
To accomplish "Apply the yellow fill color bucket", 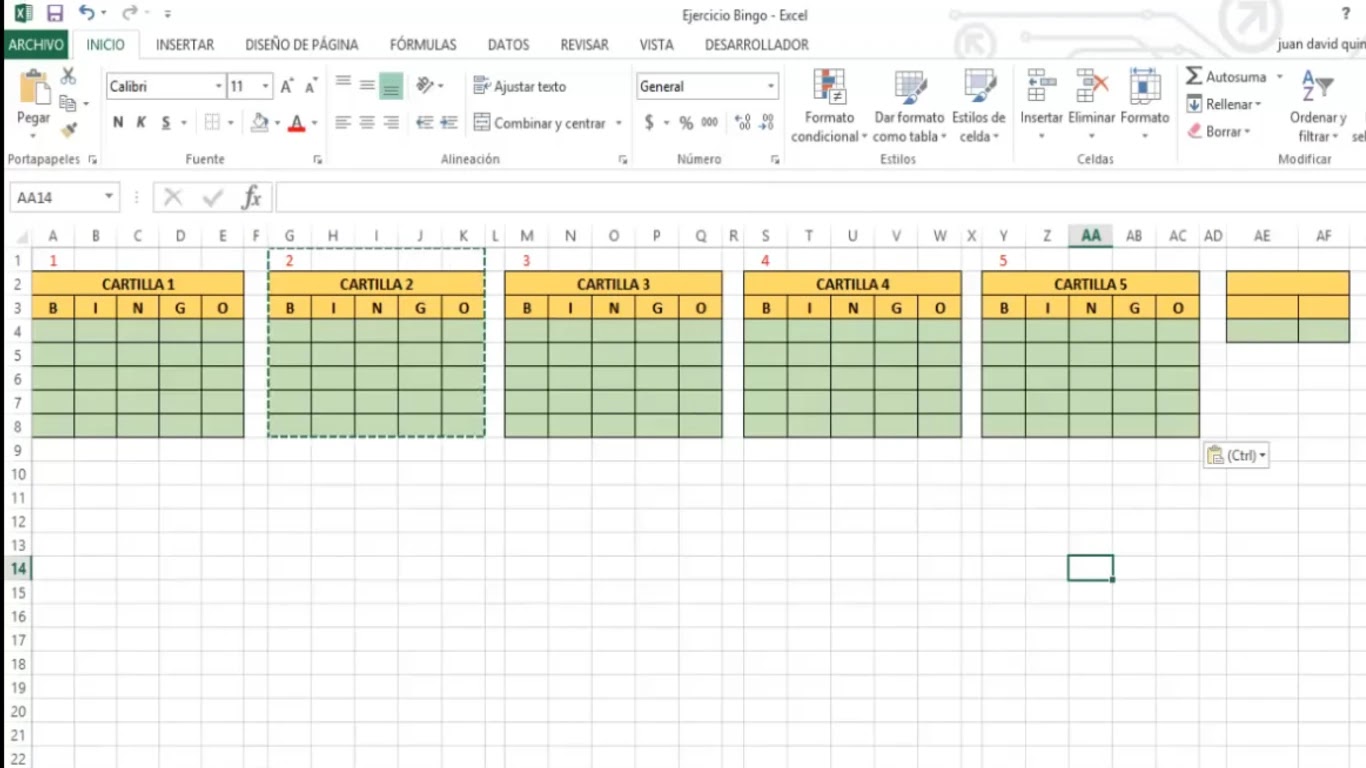I will 260,123.
